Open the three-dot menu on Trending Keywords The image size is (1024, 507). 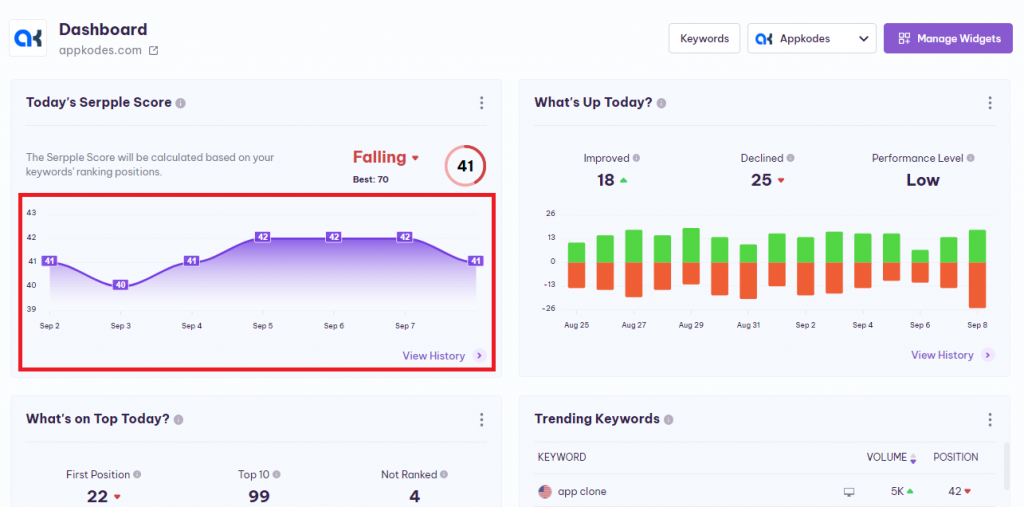pos(989,420)
